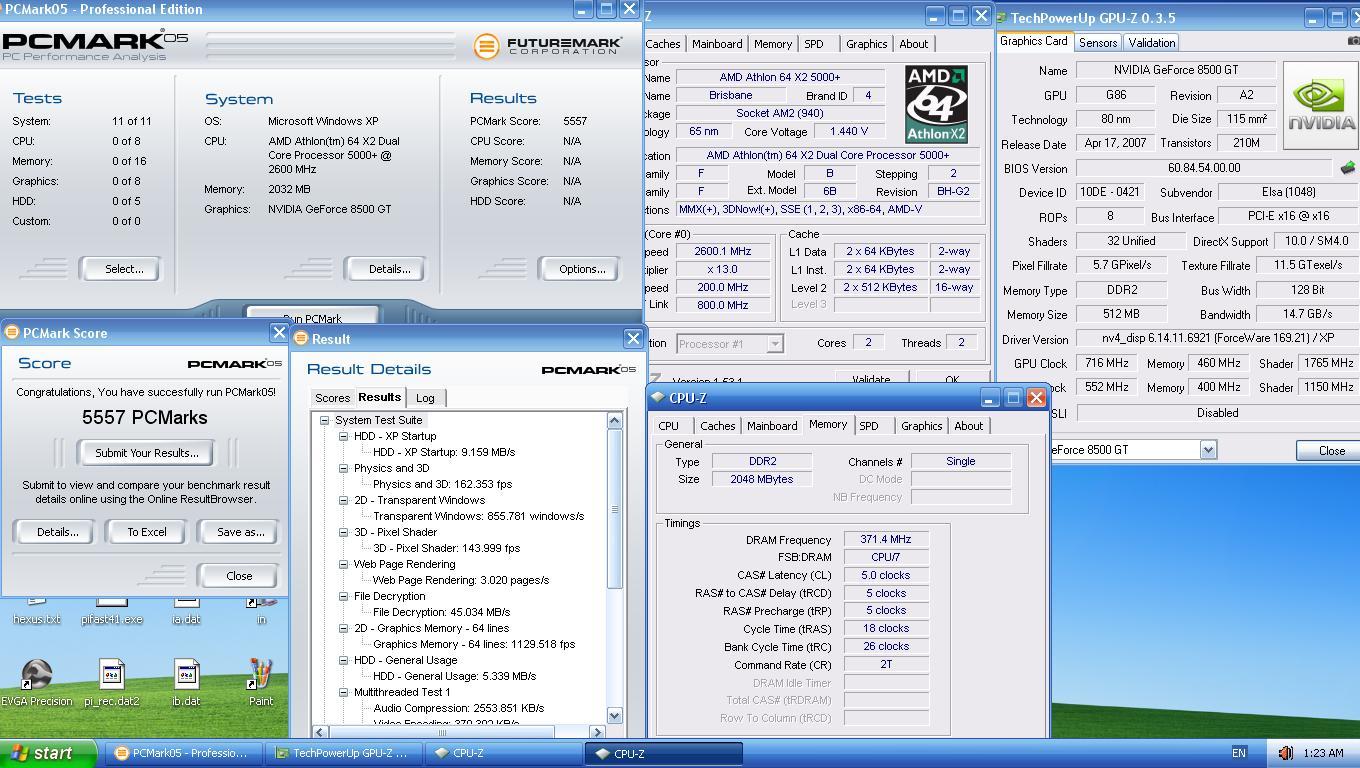Open the Paint desktop shortcut
Viewport: 1360px width, 768px height.
[x=261, y=682]
